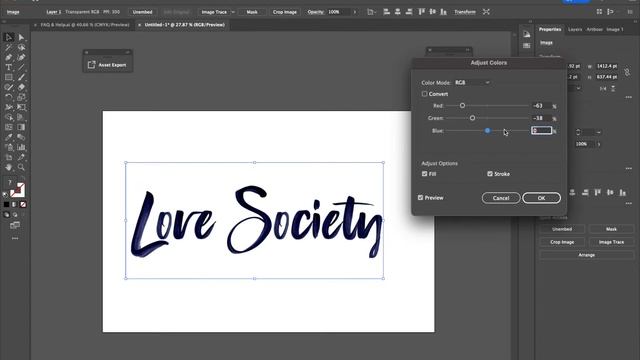This screenshot has height=360, width=640.
Task: Select the Selection tool arrow
Action: 9,38
